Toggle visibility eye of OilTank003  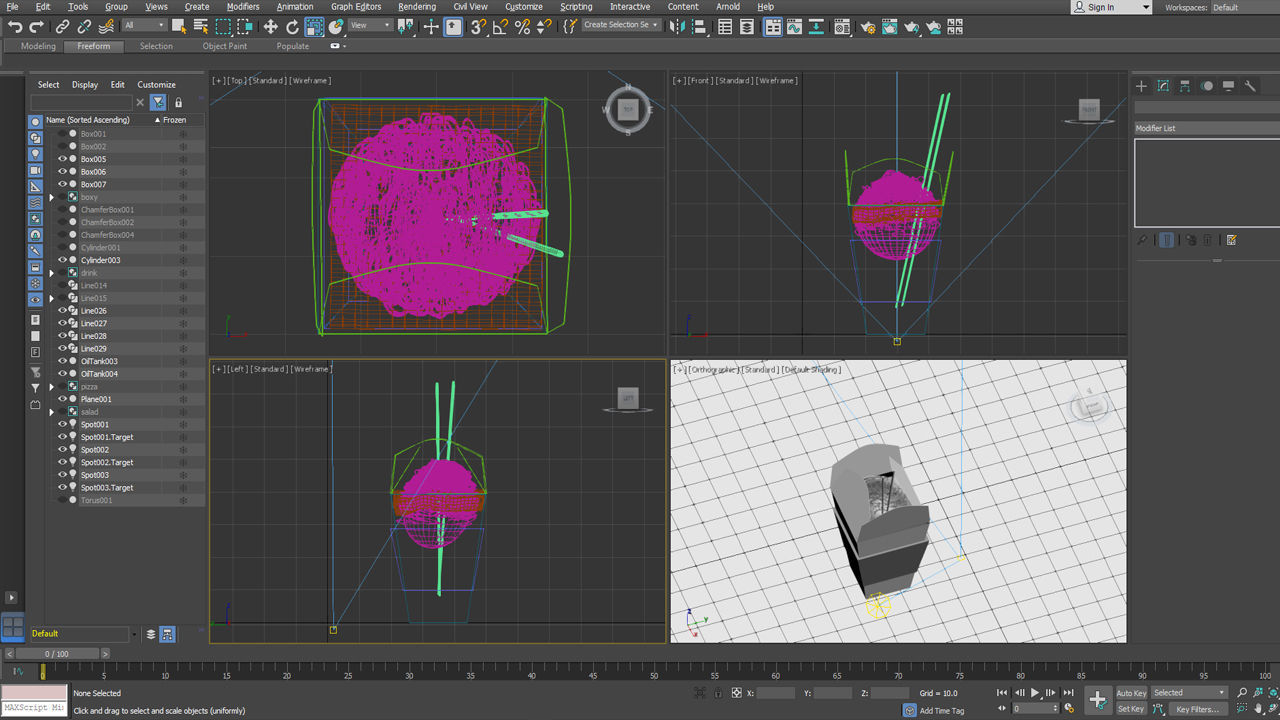(x=62, y=361)
